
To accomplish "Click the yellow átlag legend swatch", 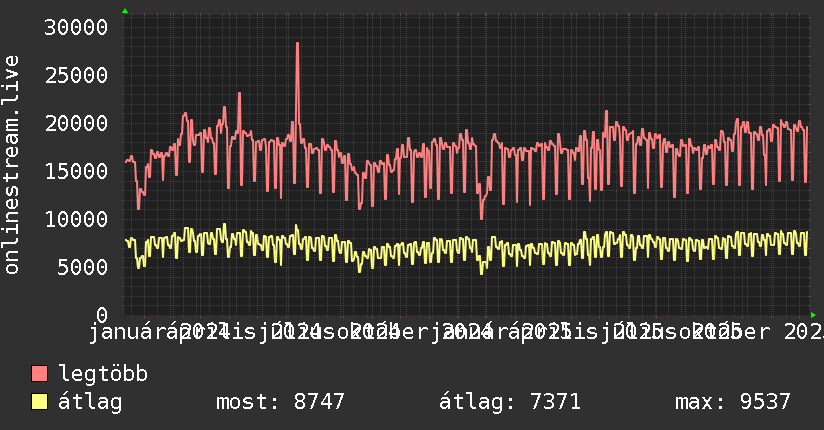I will 40,402.
